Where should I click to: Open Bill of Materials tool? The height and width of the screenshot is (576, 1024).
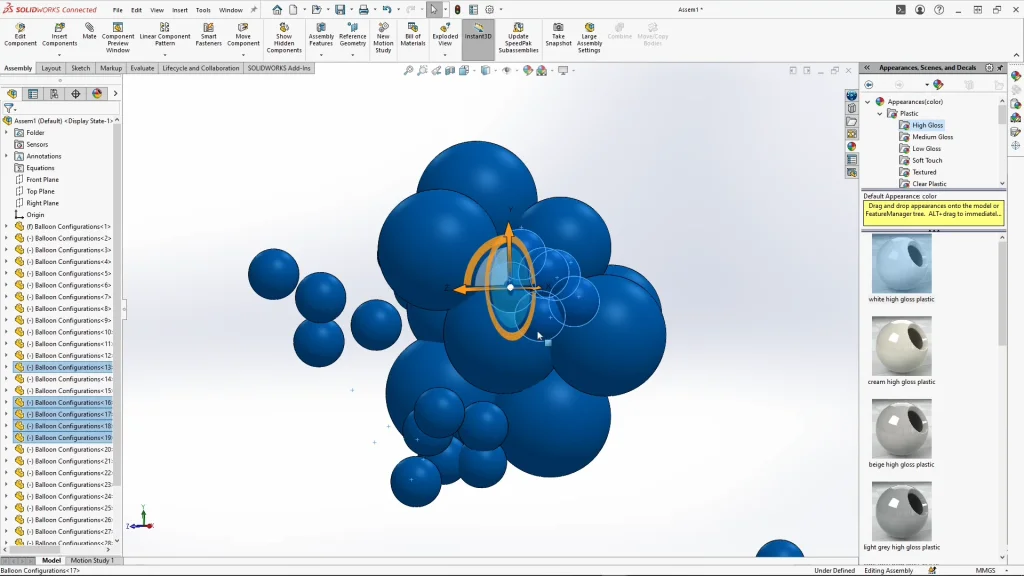point(413,35)
